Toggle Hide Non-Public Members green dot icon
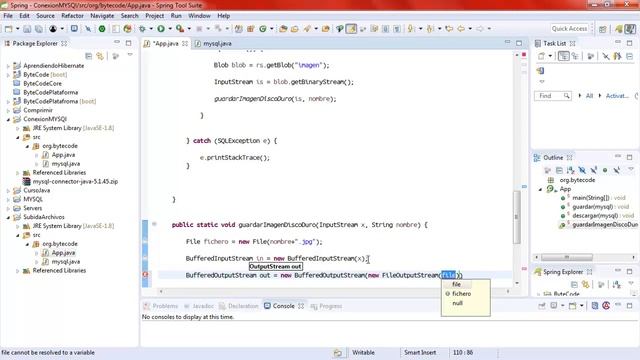The width and height of the screenshot is (640, 360). point(605,170)
